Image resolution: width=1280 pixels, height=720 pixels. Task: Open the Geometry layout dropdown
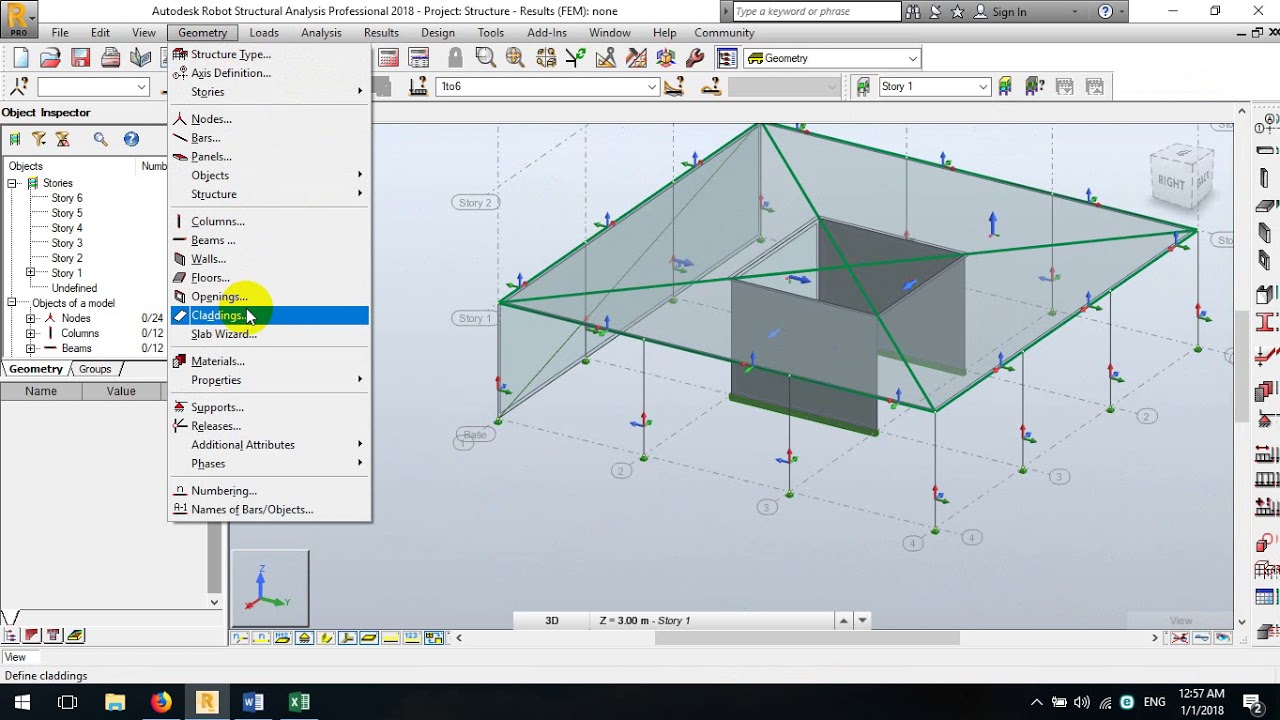(x=912, y=58)
